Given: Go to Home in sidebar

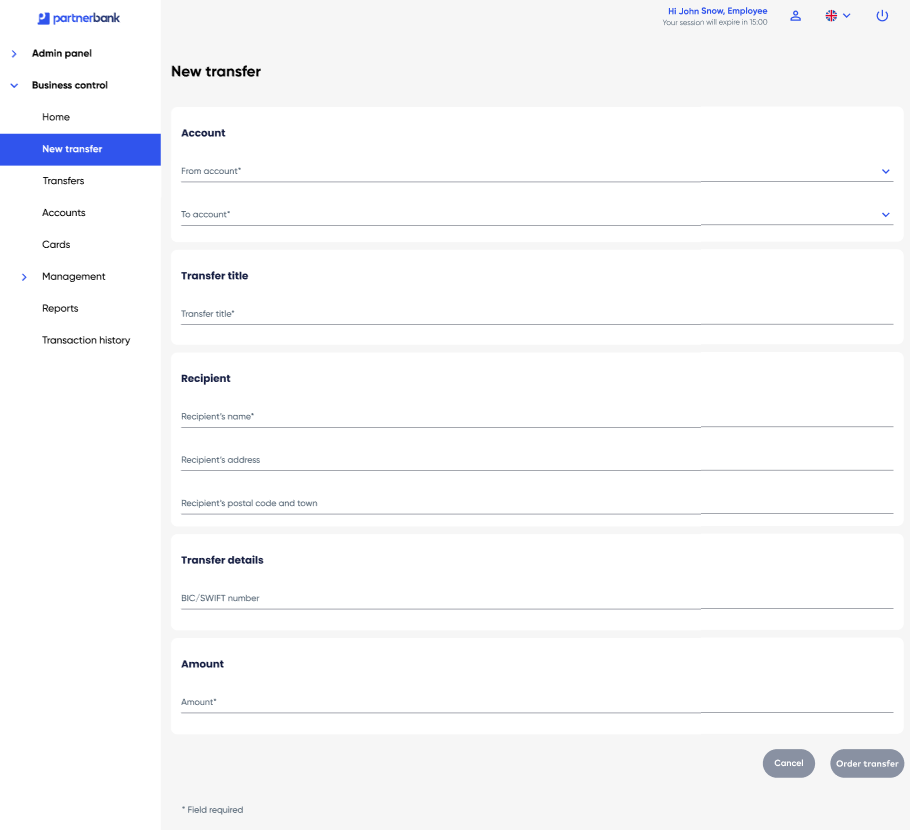Looking at the screenshot, I should (x=56, y=117).
